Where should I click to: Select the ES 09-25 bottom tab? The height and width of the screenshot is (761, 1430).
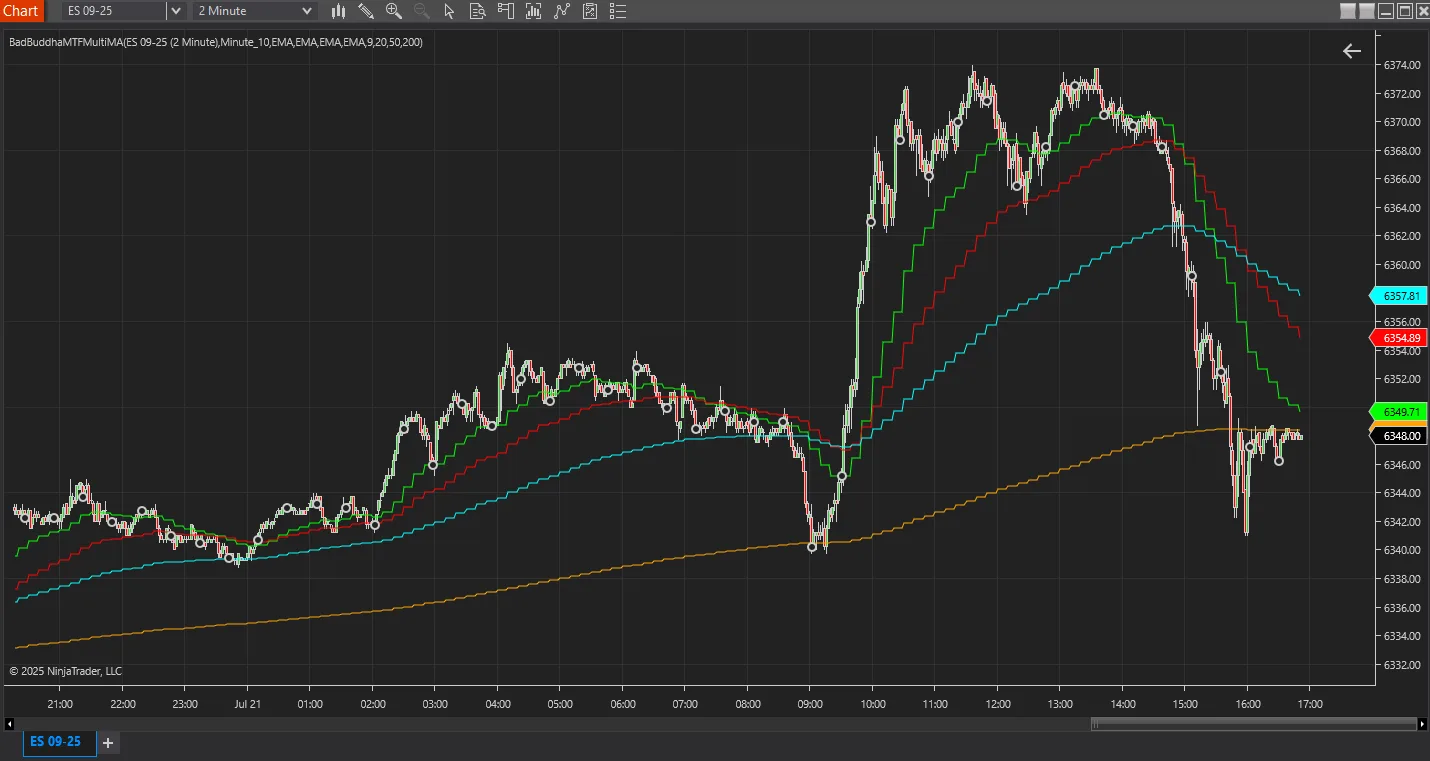59,742
